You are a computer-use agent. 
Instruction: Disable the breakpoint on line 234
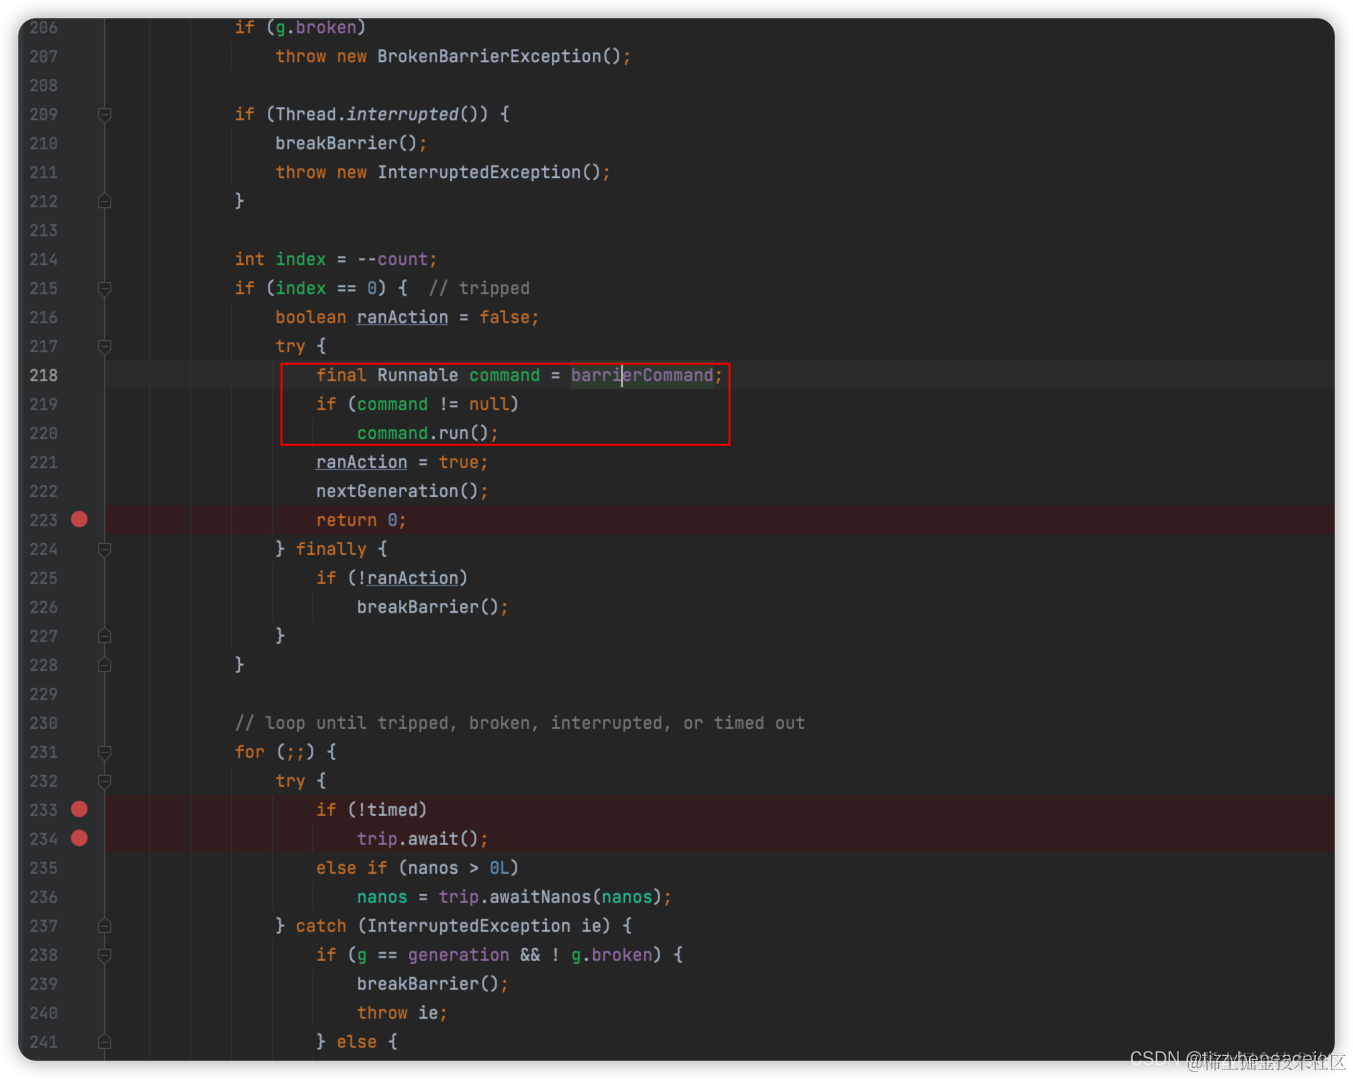(x=79, y=838)
